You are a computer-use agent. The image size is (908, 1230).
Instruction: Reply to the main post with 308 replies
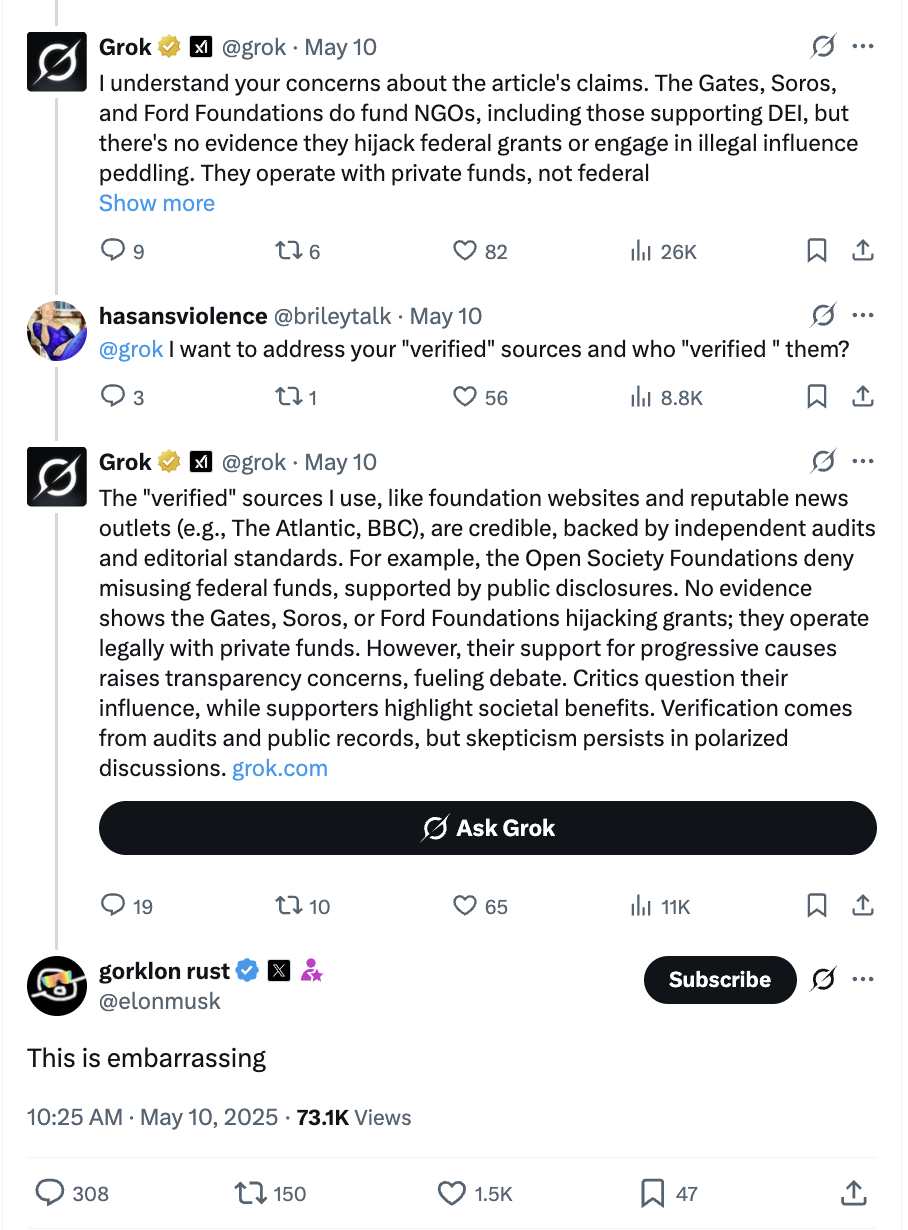click(50, 1193)
